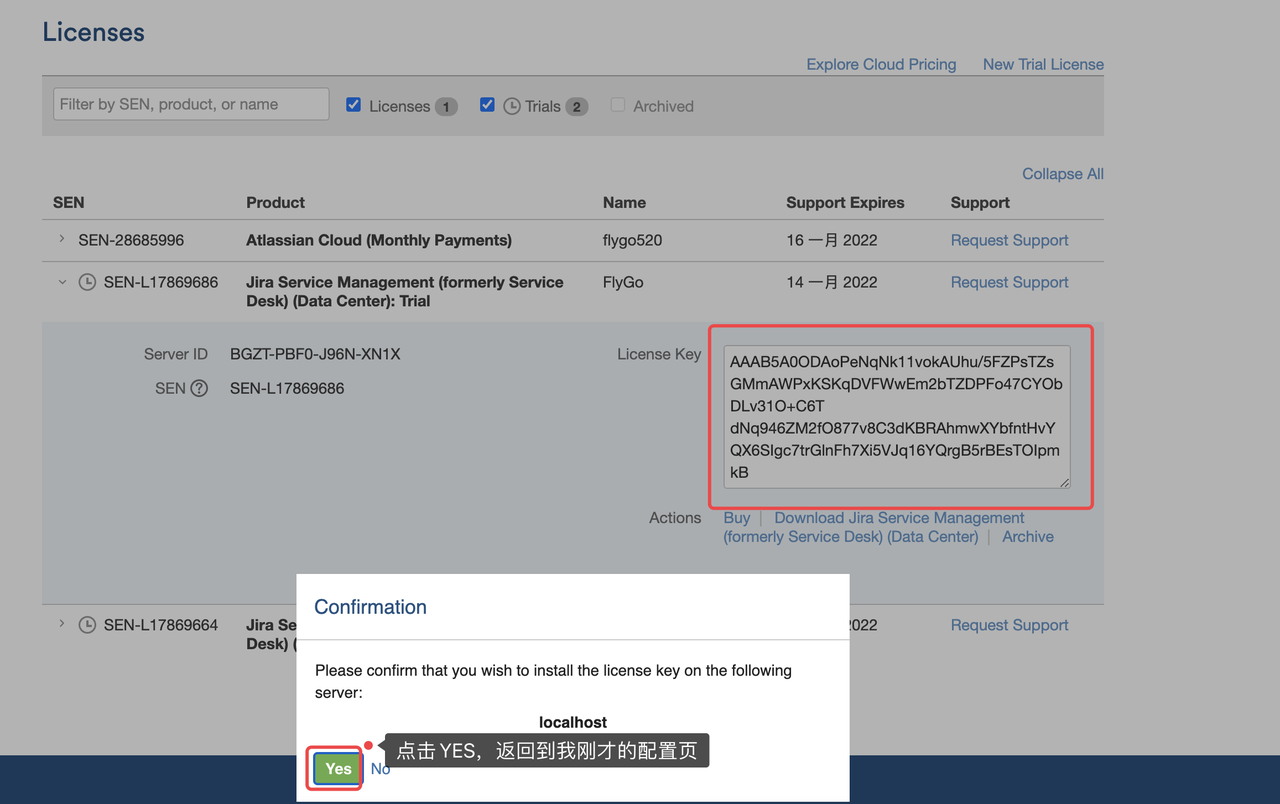Request Support for Atlassian Cloud license

pos(1009,240)
